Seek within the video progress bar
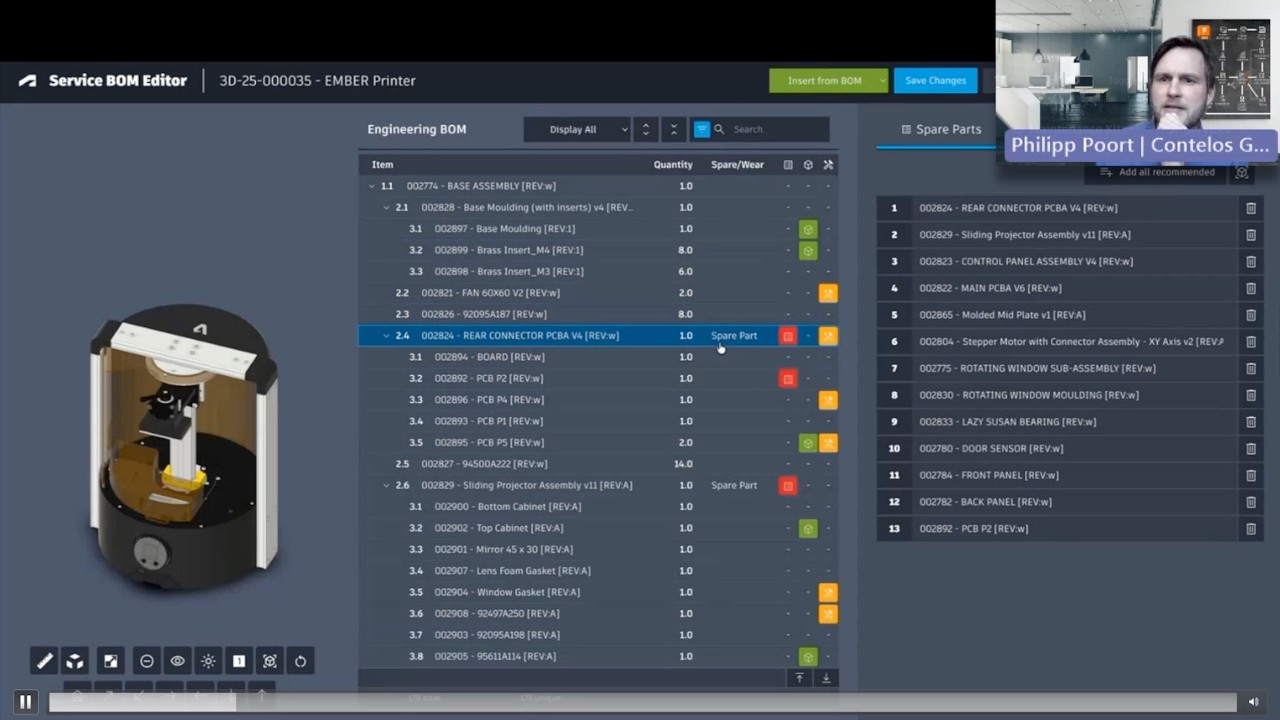The height and width of the screenshot is (720, 1280). tap(643, 702)
